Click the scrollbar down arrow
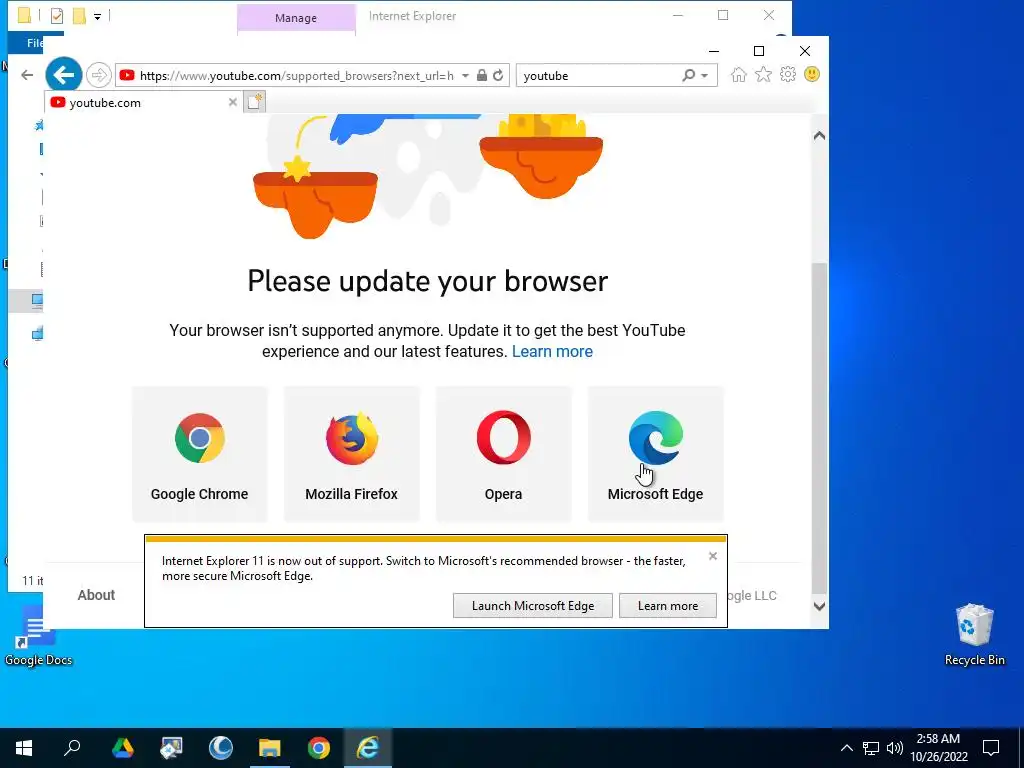The height and width of the screenshot is (768, 1024). pyautogui.click(x=820, y=606)
